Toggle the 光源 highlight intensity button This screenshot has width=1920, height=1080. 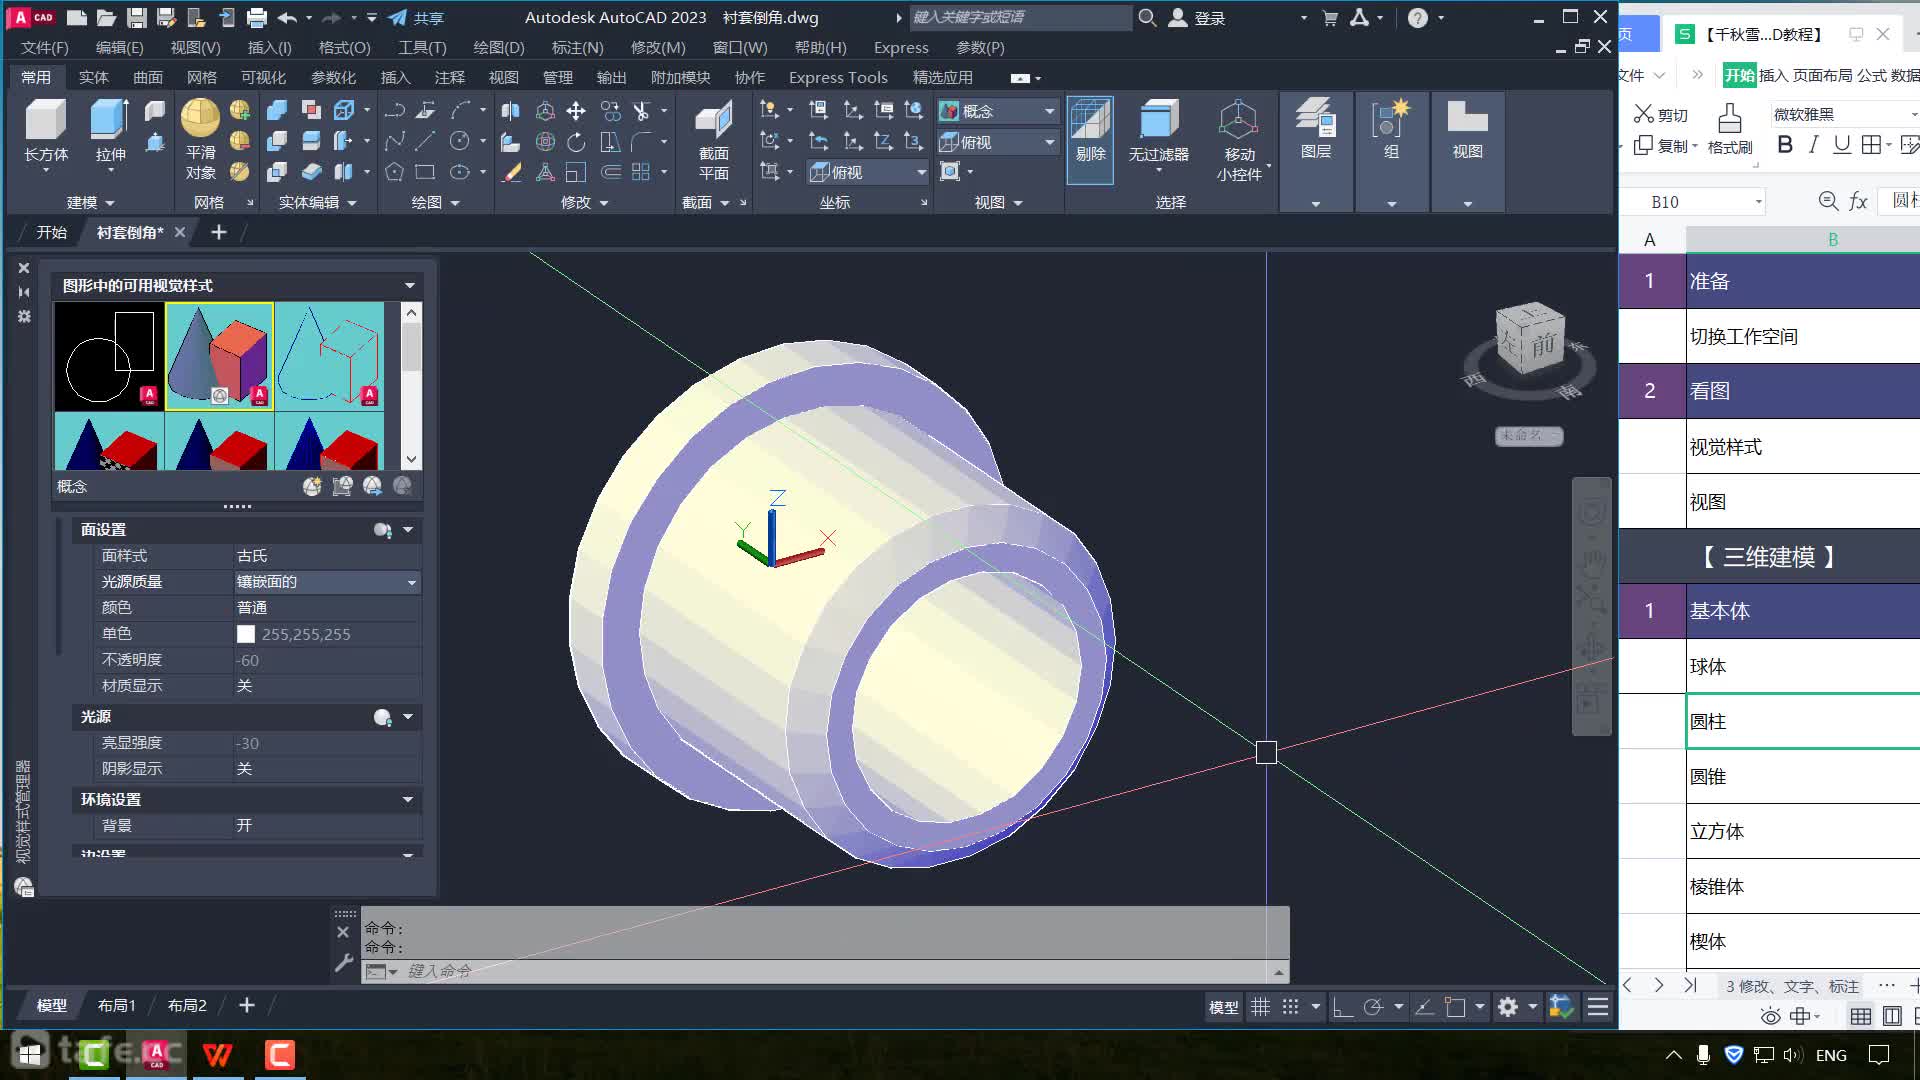pos(382,717)
